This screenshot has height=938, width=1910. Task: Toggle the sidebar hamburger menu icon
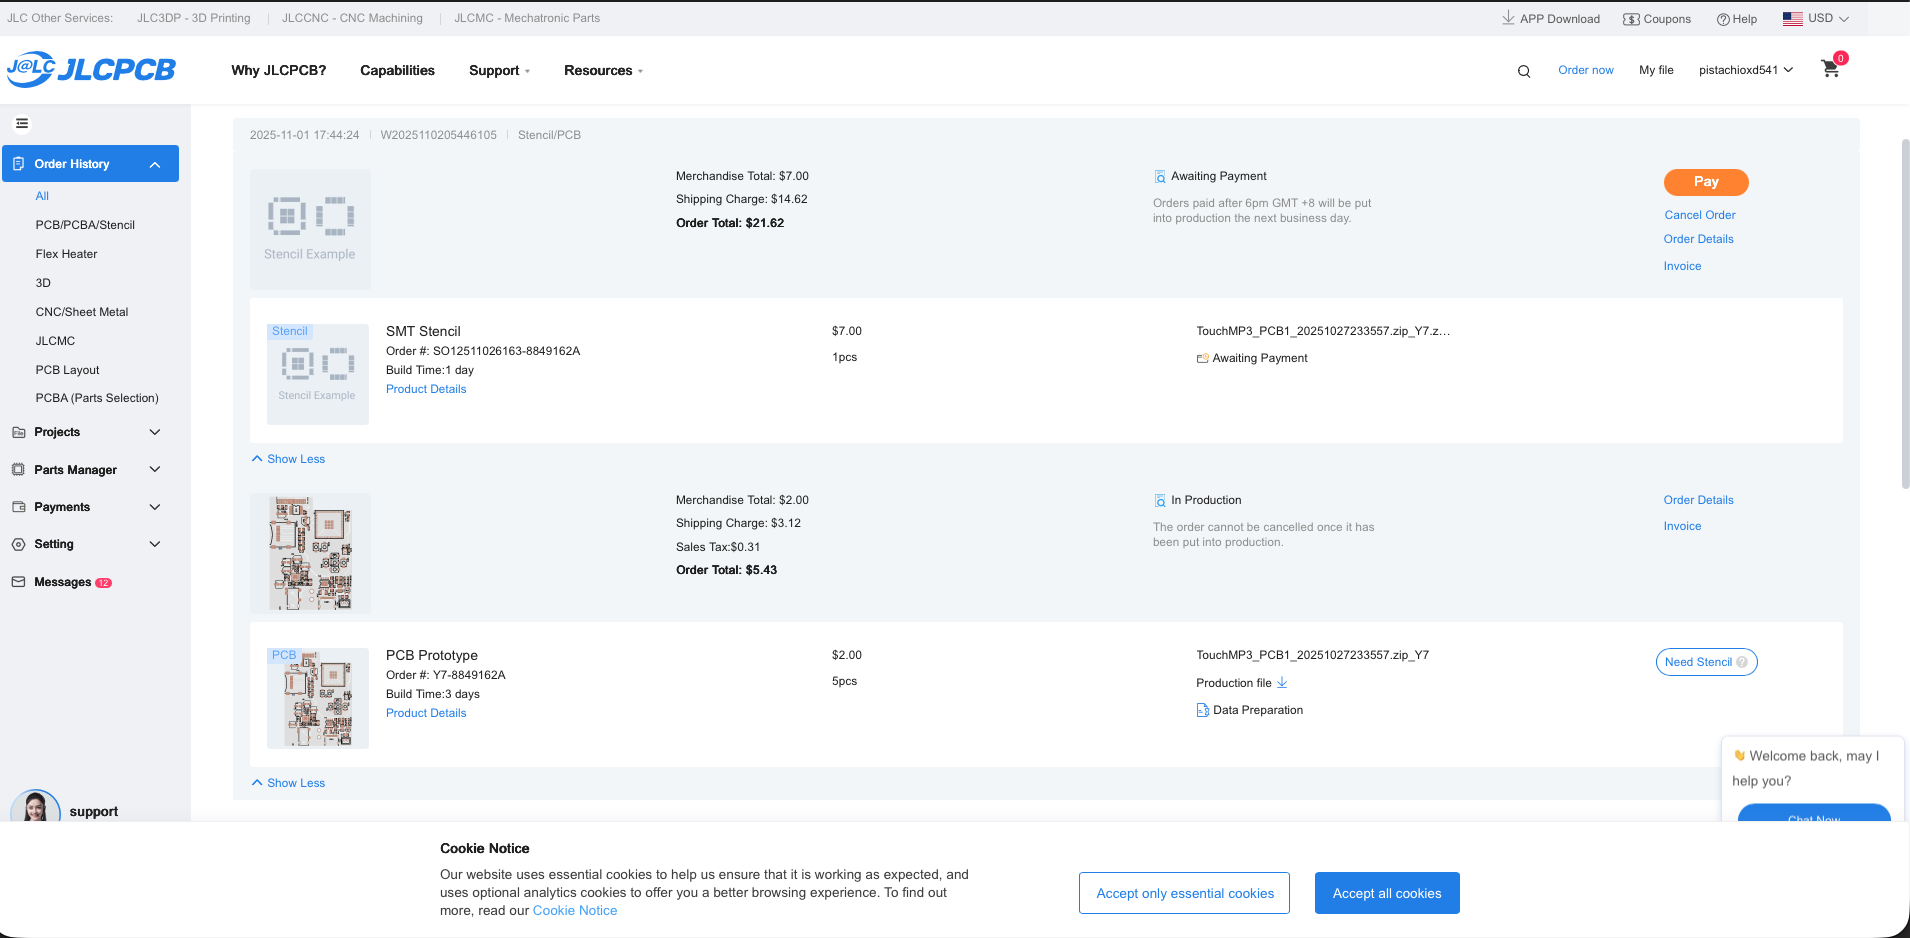[x=22, y=124]
